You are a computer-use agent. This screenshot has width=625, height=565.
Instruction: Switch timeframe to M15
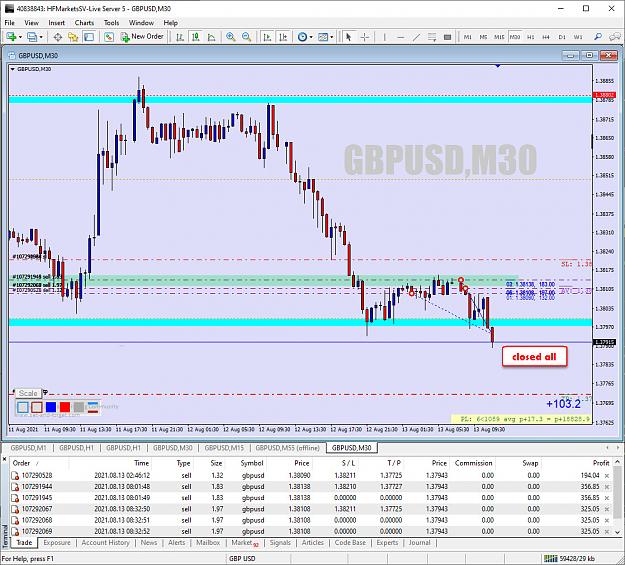[x=499, y=37]
